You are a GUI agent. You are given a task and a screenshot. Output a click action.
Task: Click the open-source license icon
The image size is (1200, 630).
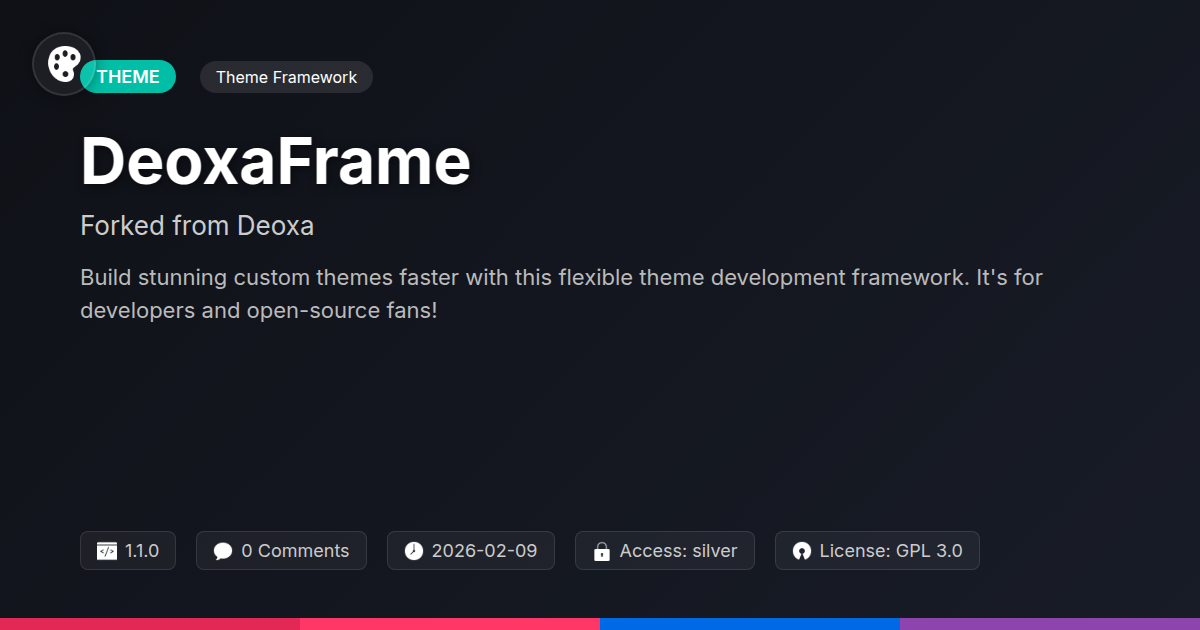(x=802, y=551)
